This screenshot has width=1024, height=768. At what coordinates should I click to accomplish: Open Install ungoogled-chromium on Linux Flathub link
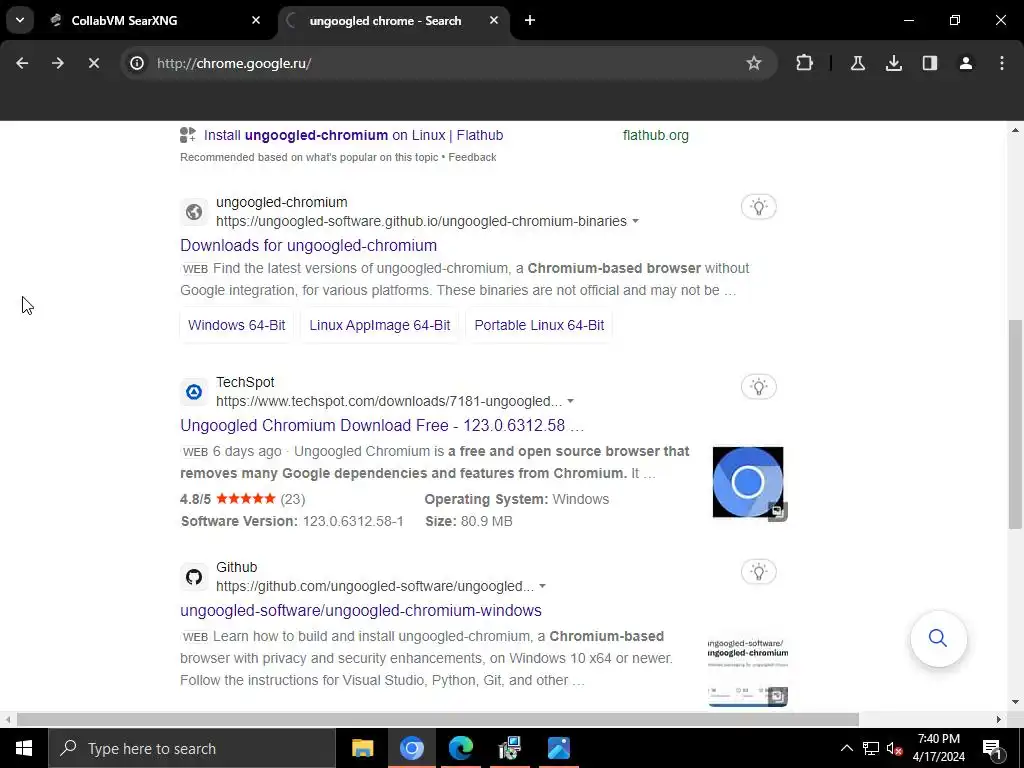353,135
